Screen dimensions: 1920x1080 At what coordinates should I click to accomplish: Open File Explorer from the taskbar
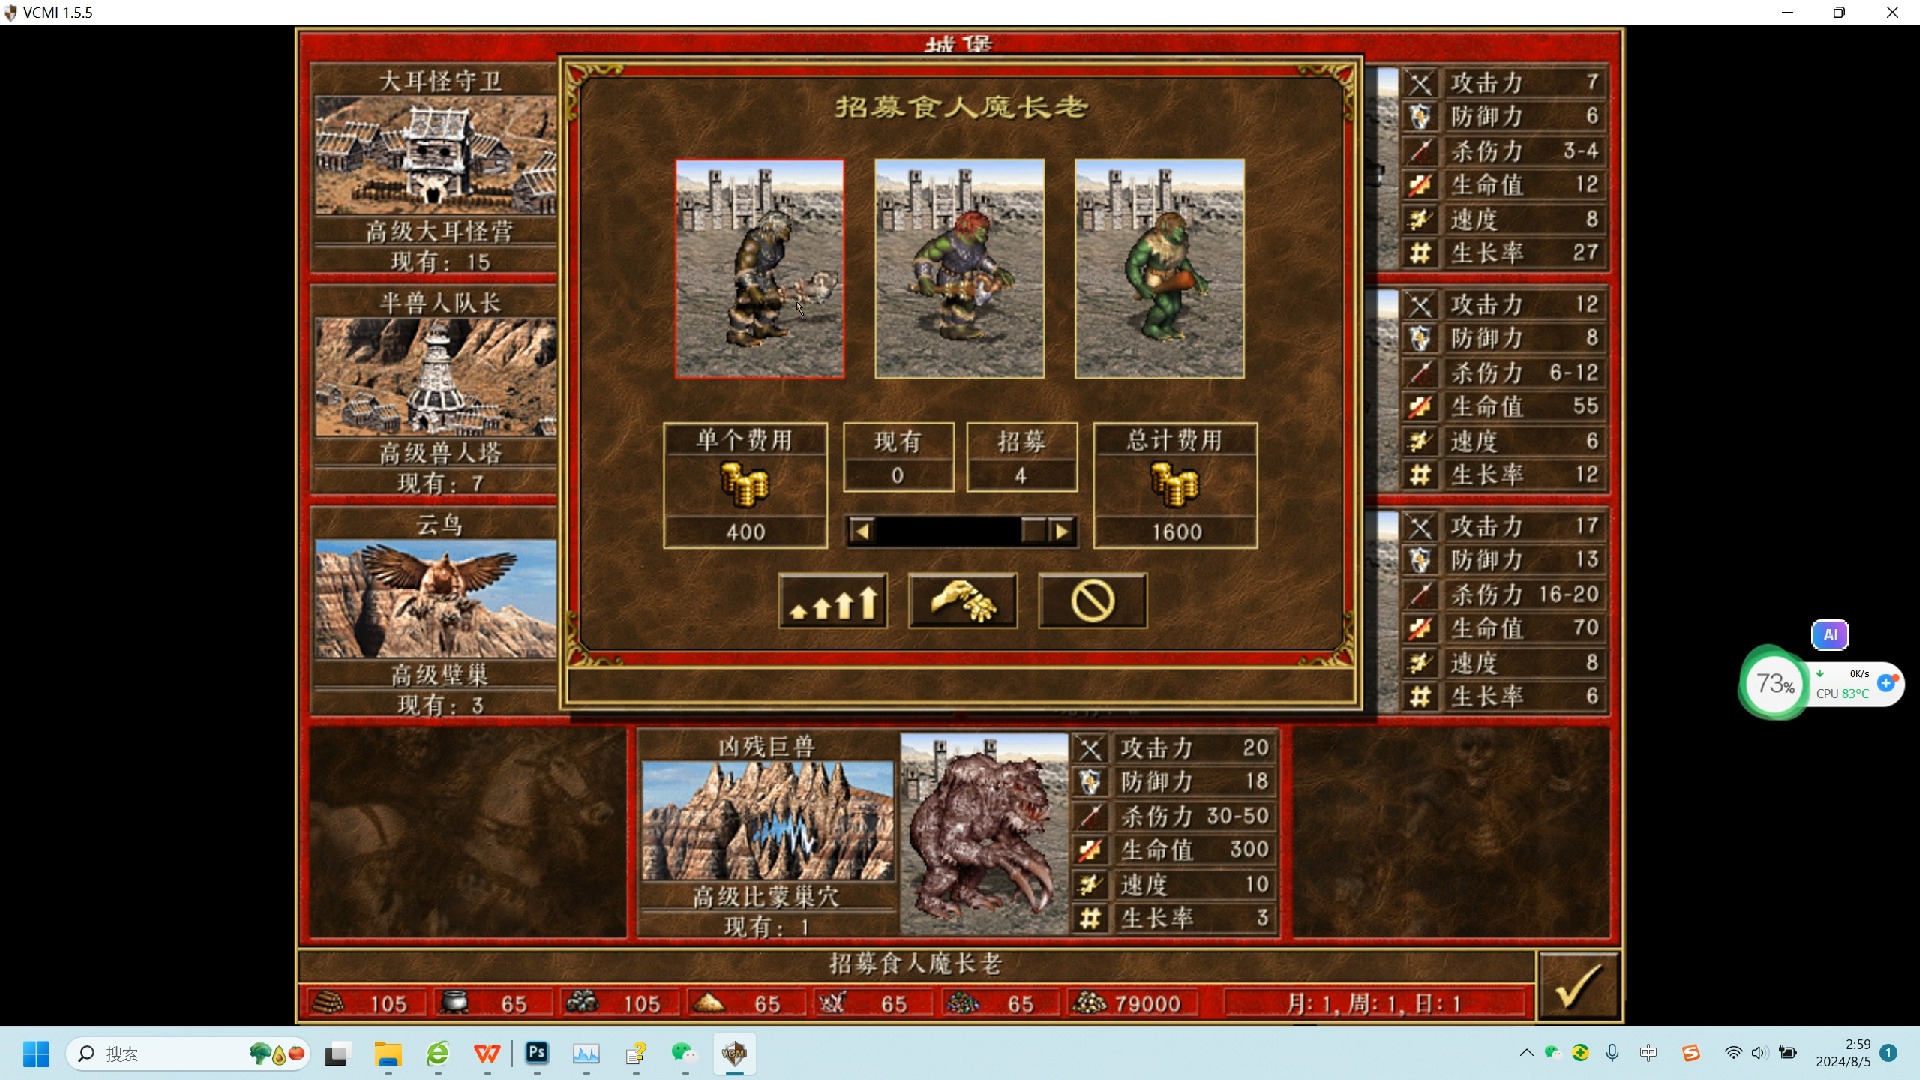pyautogui.click(x=388, y=1053)
